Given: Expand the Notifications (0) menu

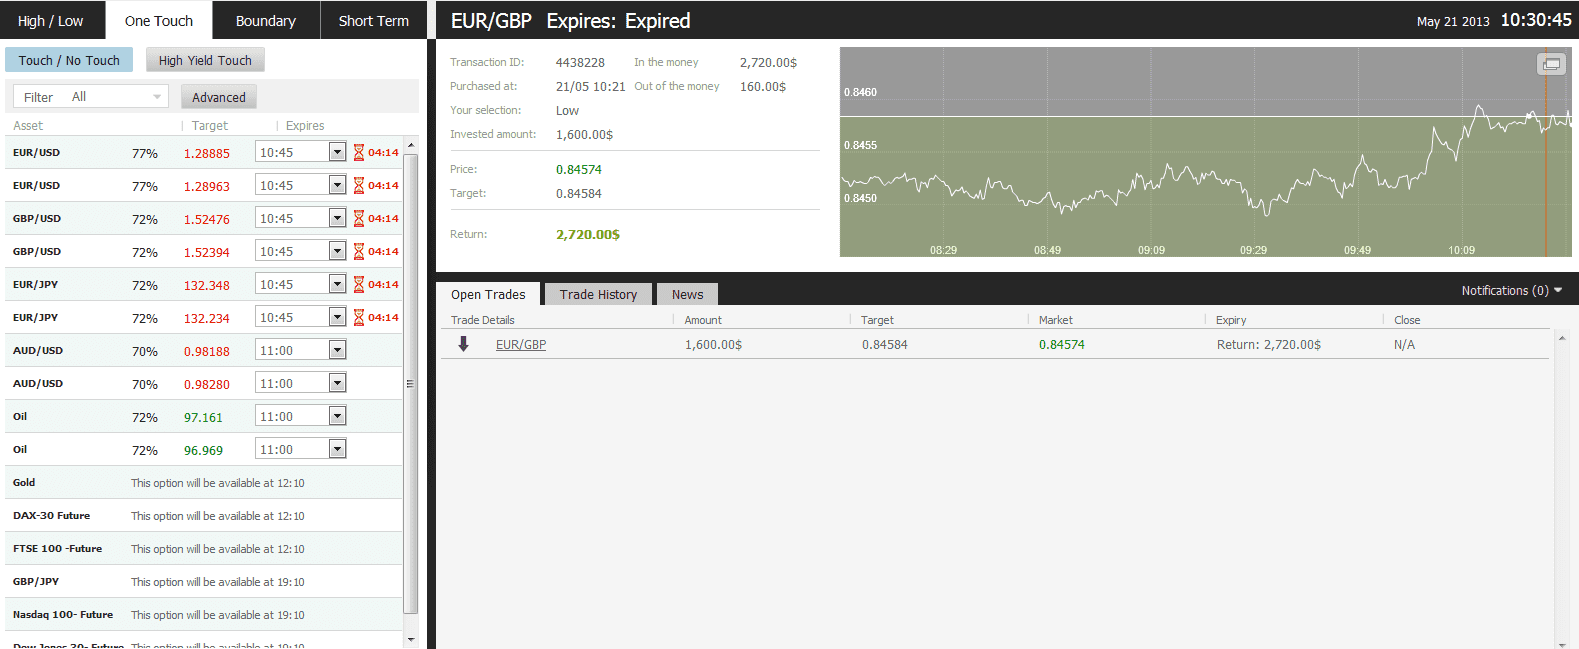Looking at the screenshot, I should point(1511,291).
